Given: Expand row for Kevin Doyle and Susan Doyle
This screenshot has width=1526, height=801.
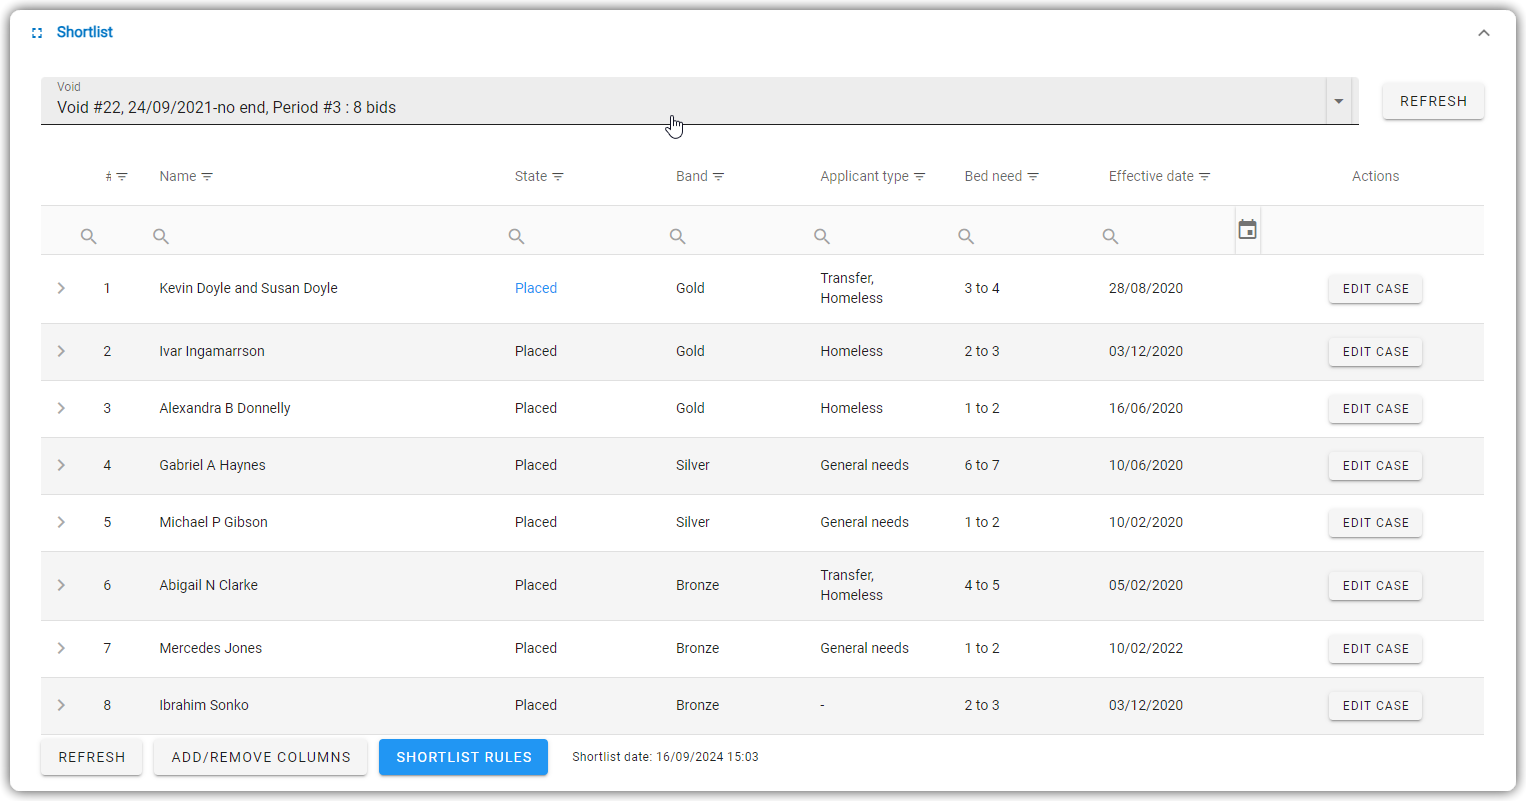Looking at the screenshot, I should pos(61,288).
